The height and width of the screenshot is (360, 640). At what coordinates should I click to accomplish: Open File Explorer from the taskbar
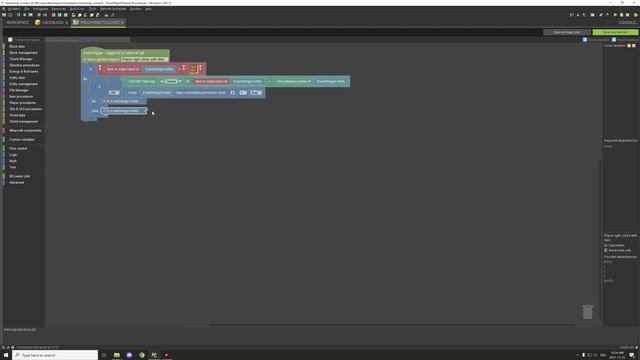[x=117, y=355]
